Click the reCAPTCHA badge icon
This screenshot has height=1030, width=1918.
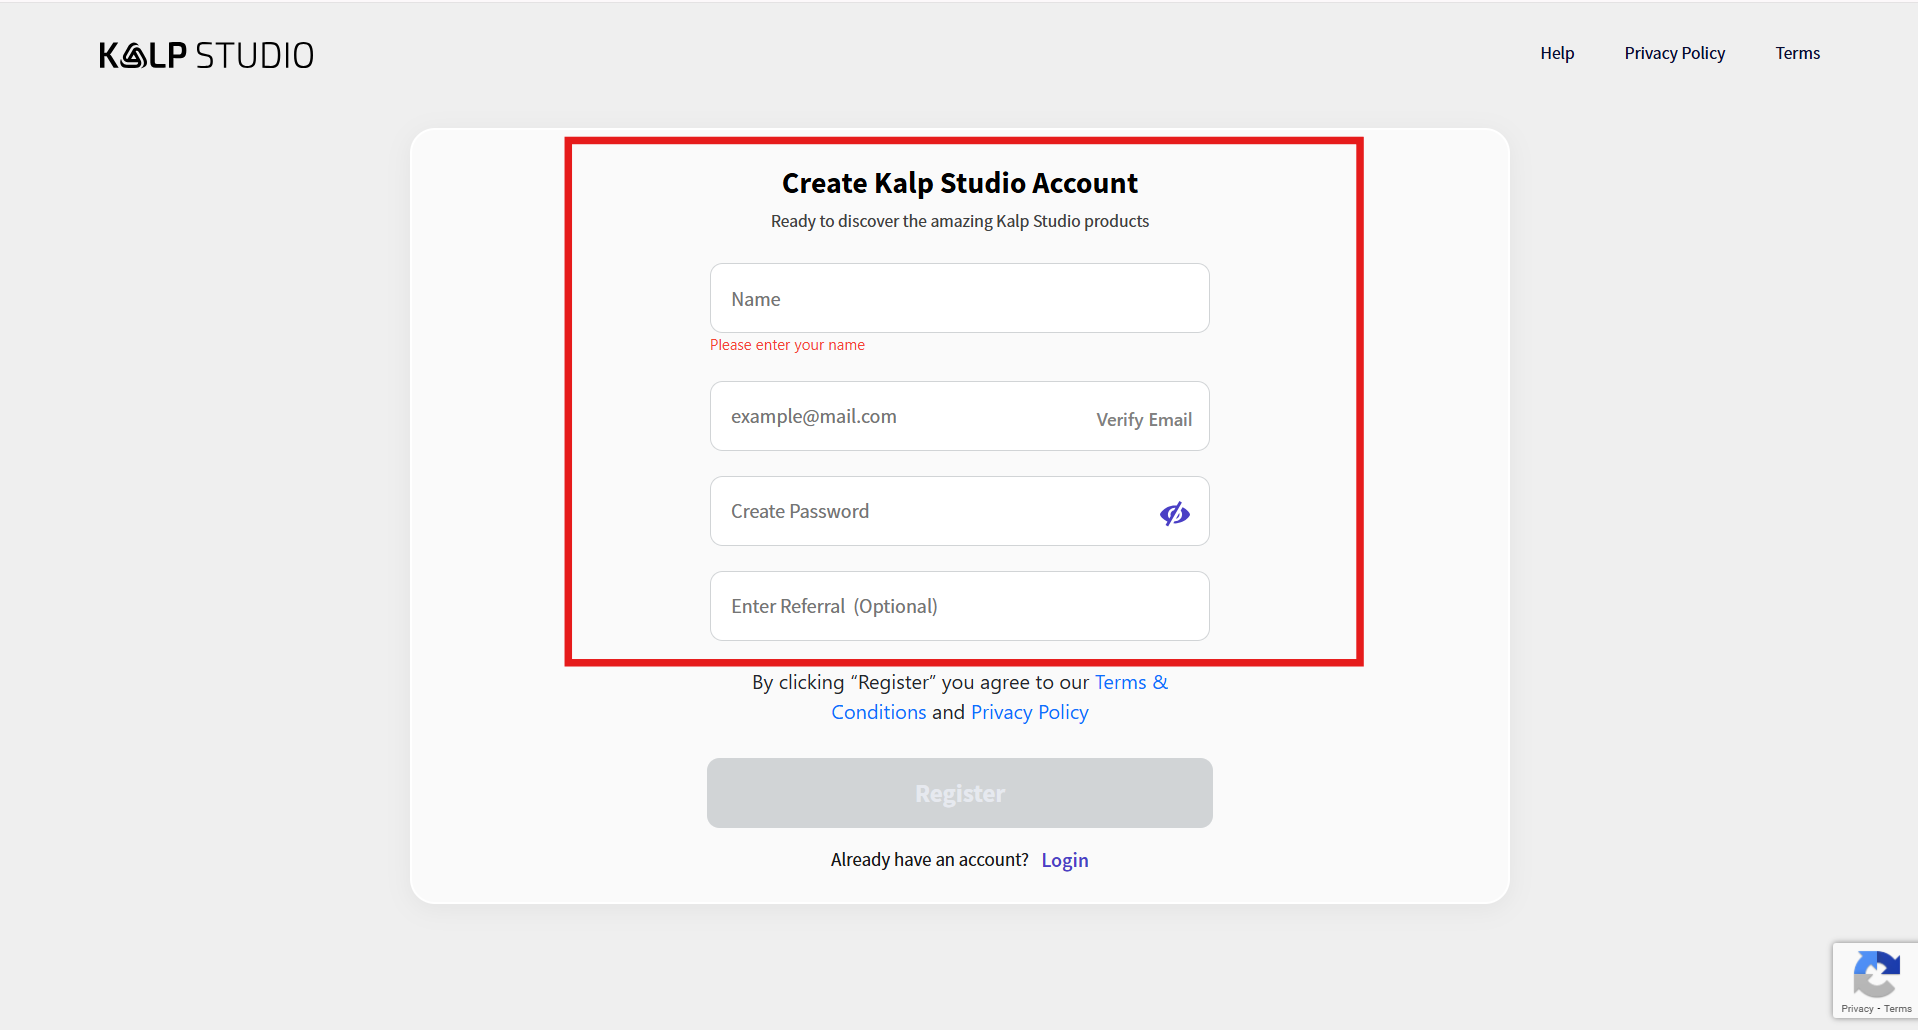tap(1875, 974)
